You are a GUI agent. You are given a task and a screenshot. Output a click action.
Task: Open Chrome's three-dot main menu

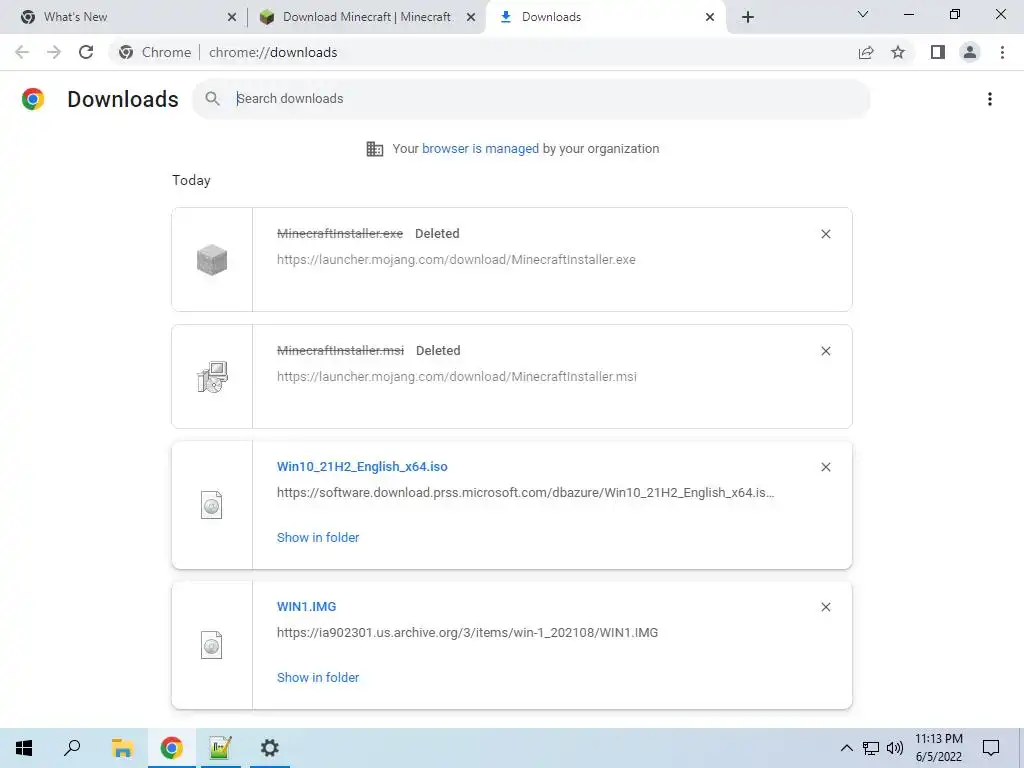click(1002, 52)
